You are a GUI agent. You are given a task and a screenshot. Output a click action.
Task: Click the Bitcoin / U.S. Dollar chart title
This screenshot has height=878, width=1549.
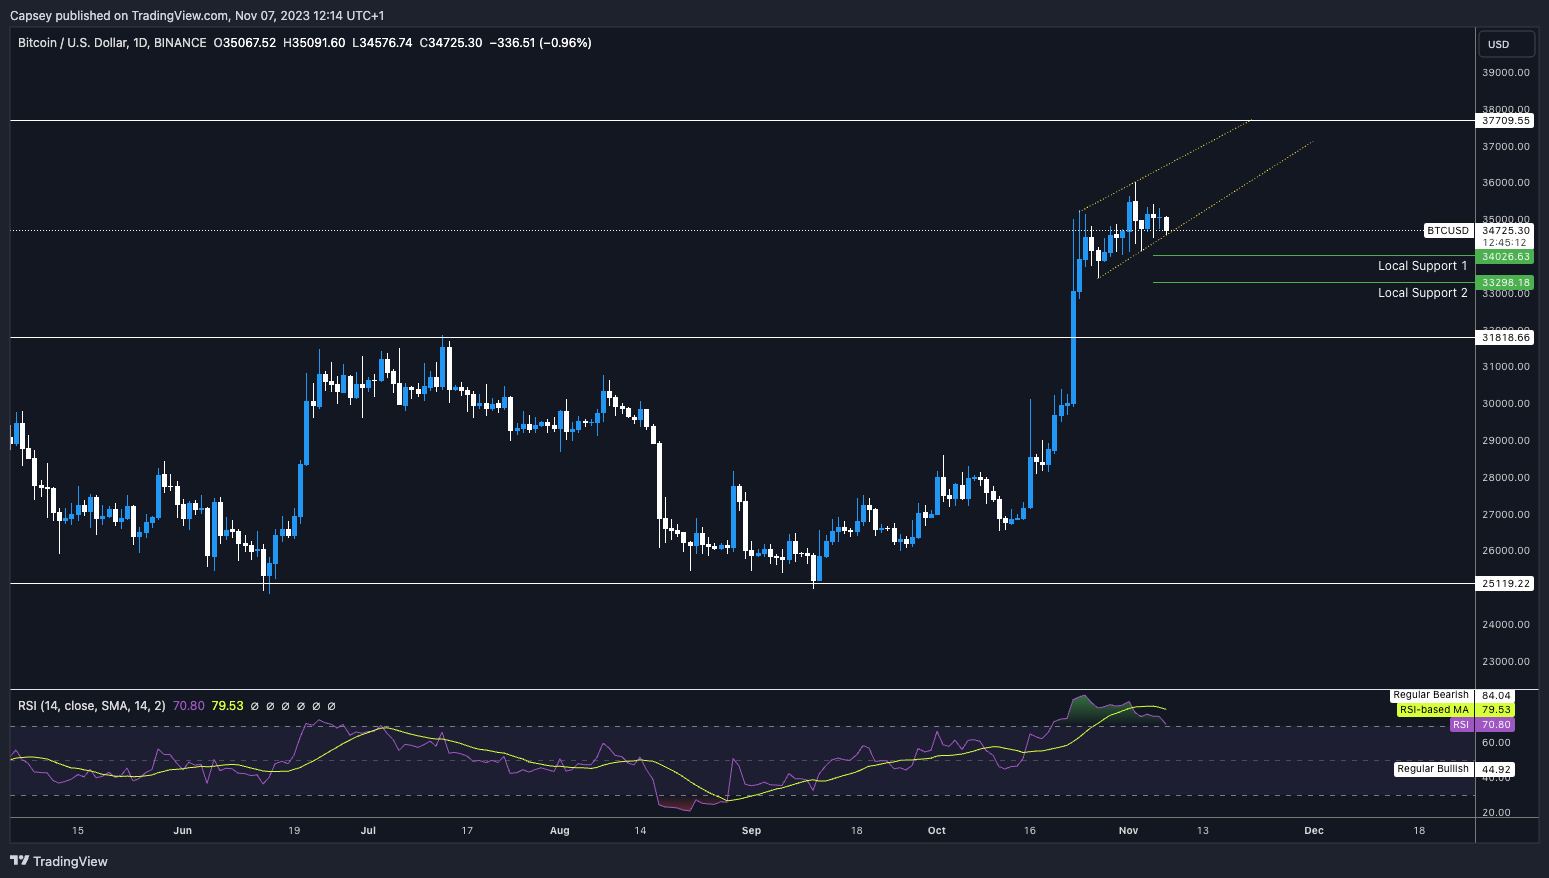pos(112,43)
